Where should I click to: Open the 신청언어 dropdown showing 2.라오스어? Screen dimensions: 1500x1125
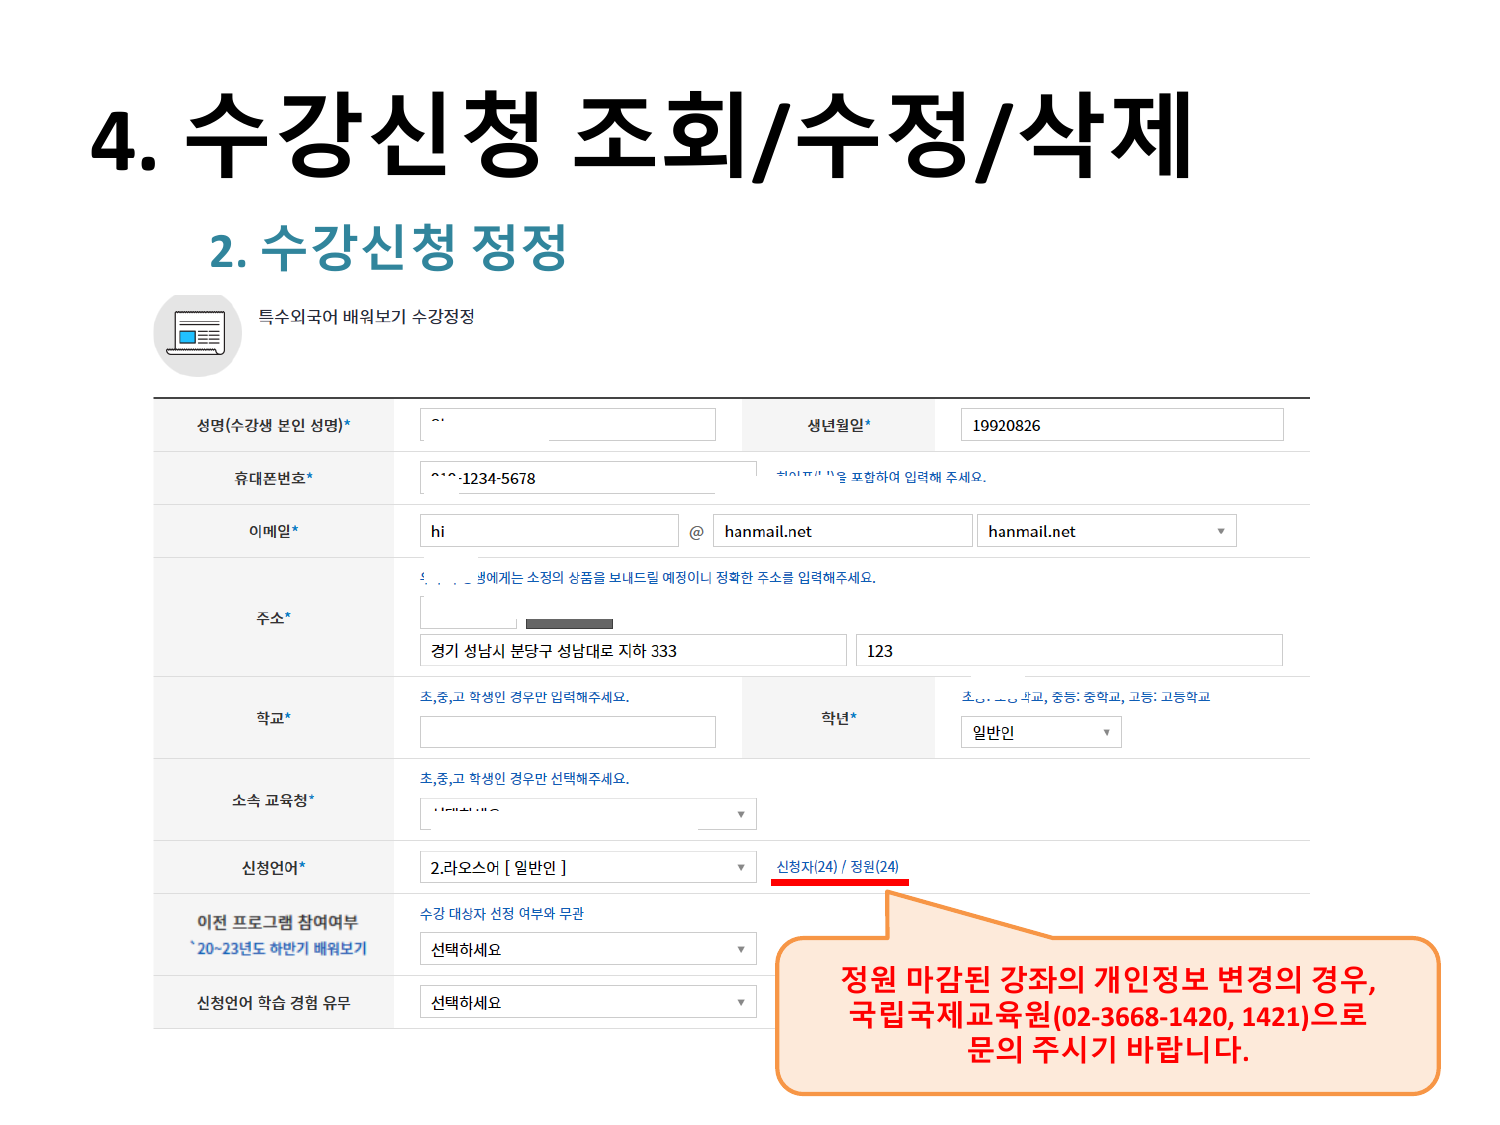coord(587,867)
